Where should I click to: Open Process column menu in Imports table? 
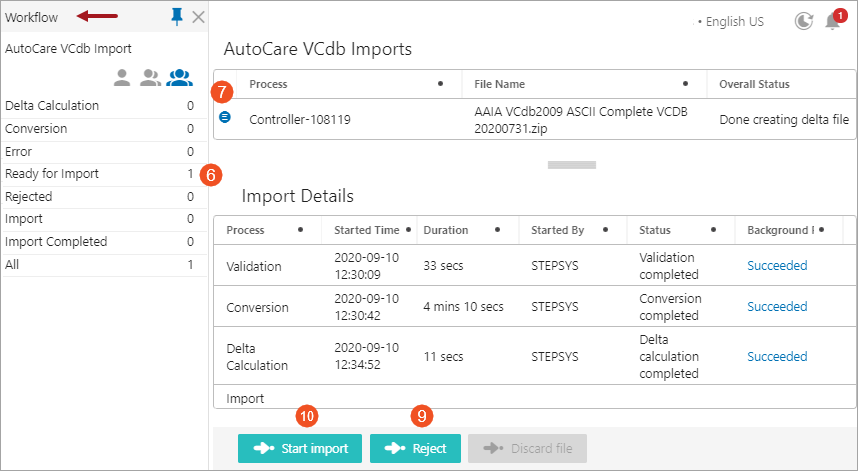[x=440, y=84]
